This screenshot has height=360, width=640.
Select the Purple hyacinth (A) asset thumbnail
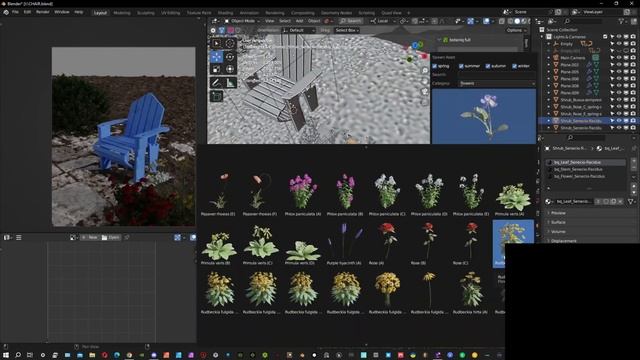[x=344, y=244]
